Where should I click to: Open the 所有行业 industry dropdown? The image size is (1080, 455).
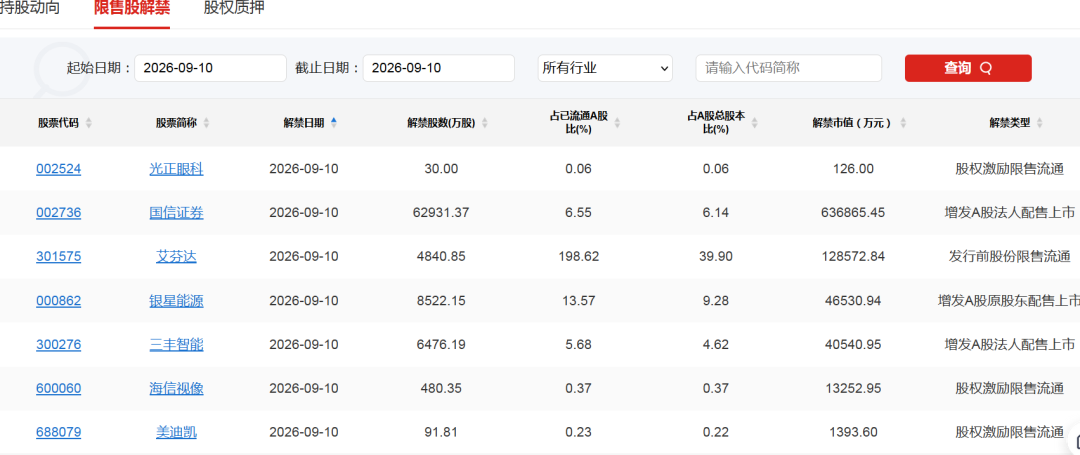[x=605, y=68]
